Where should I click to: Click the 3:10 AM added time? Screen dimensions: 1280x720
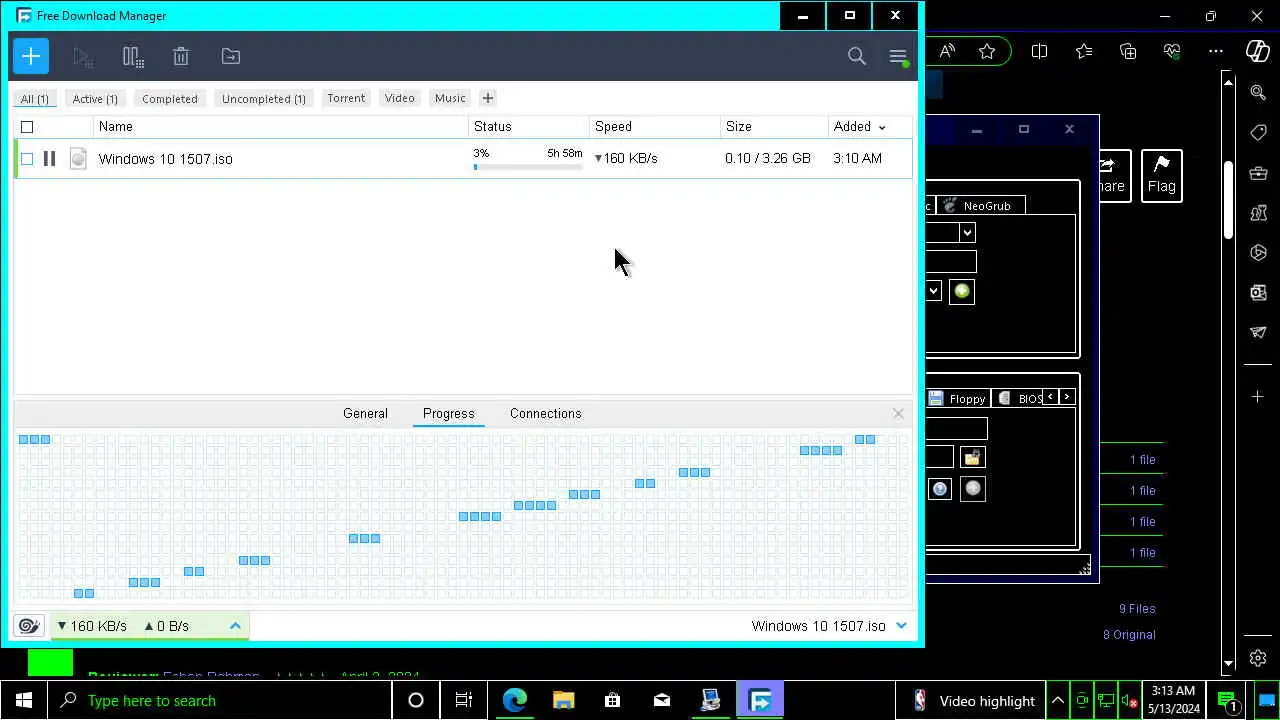pyautogui.click(x=857, y=158)
